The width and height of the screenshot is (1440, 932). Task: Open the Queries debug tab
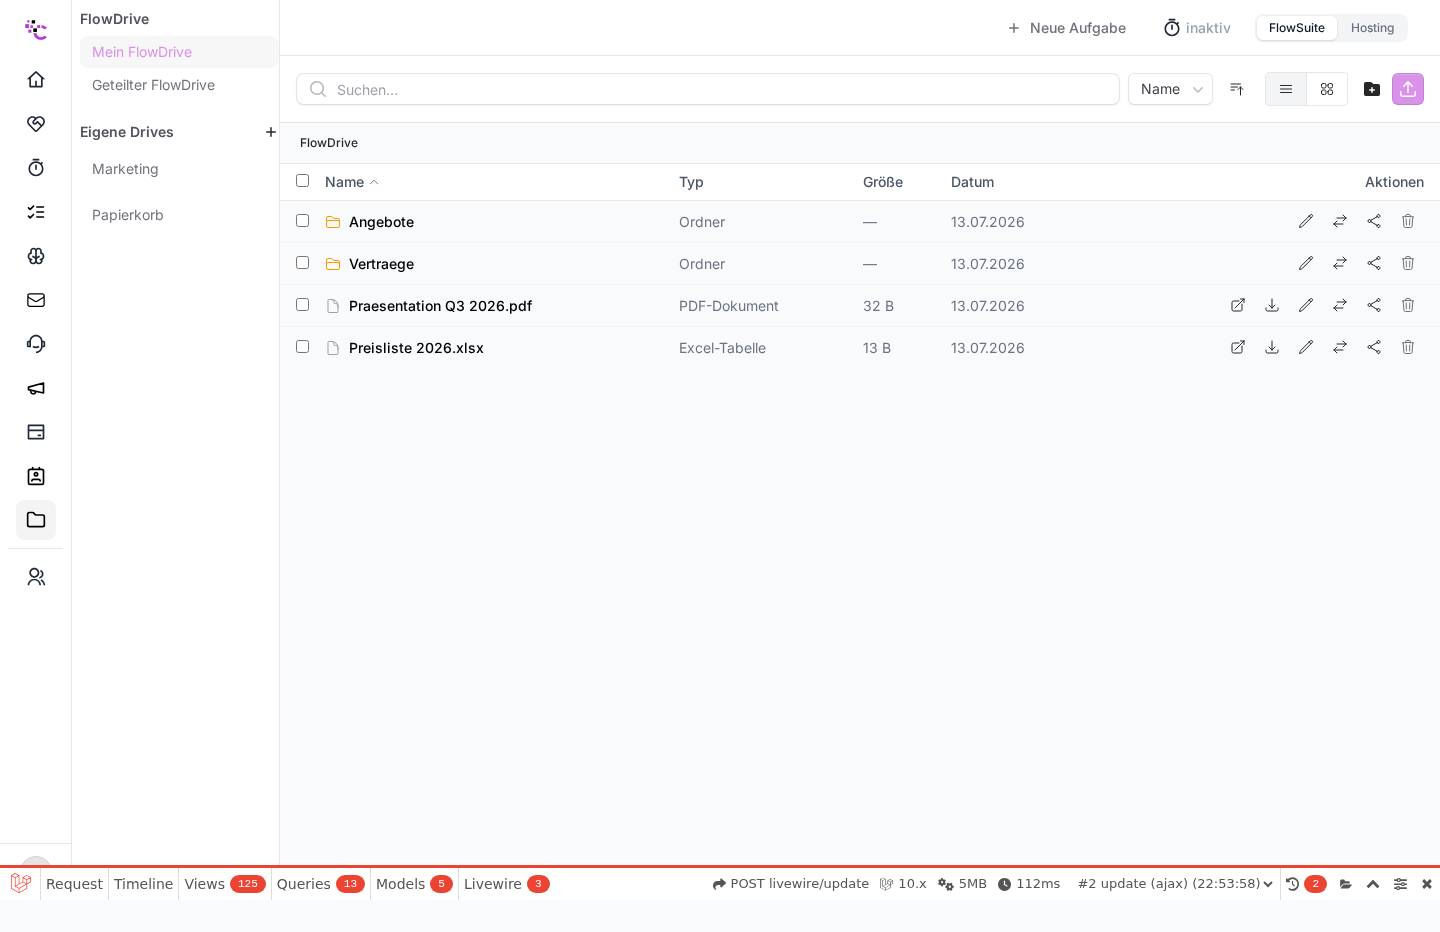pyautogui.click(x=320, y=884)
